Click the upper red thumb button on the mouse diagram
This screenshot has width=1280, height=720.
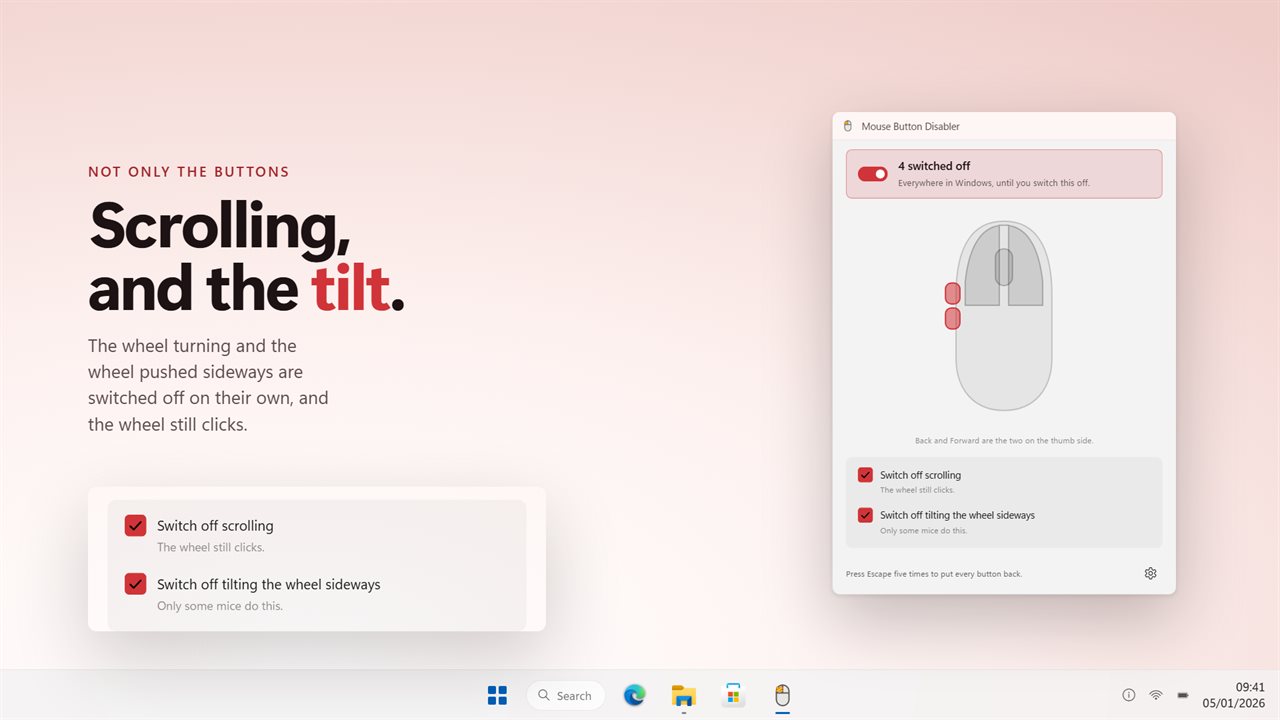[x=953, y=293]
